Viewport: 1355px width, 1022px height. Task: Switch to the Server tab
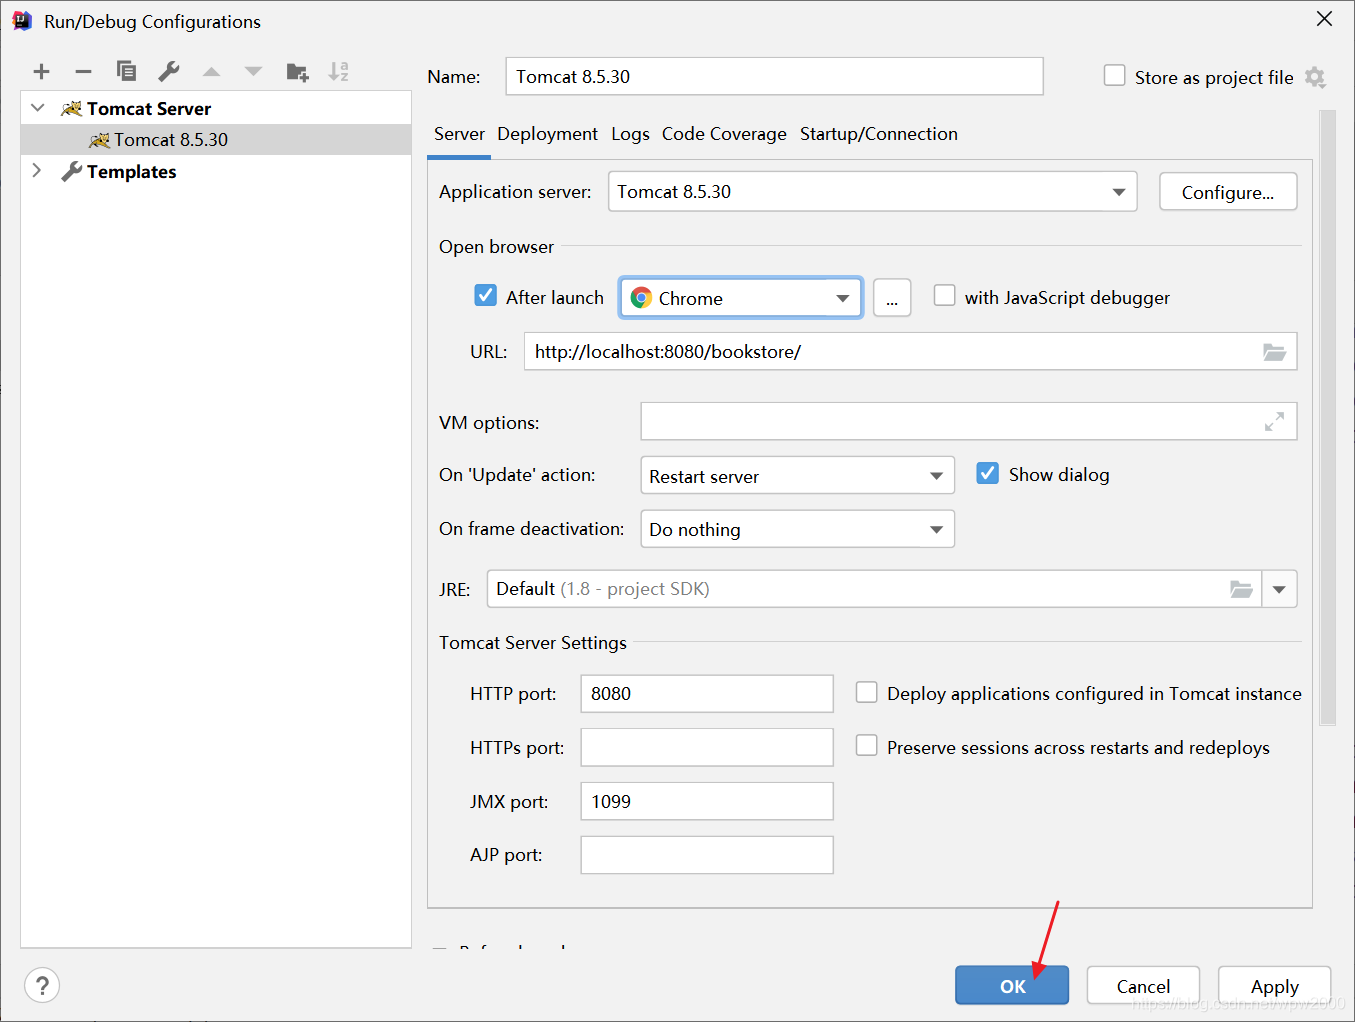pyautogui.click(x=459, y=134)
